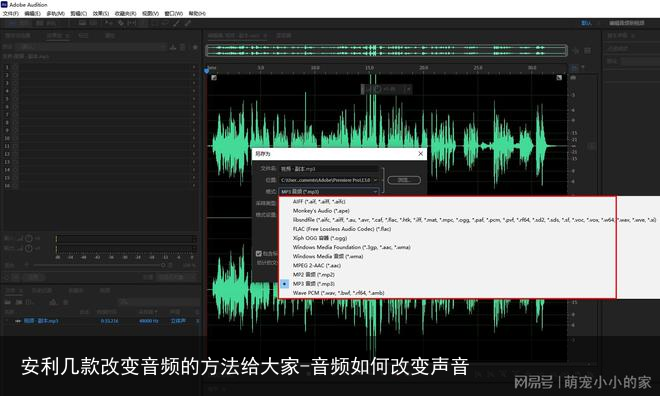
Task: Open effect list arrow for rack slot 1
Action: click(x=194, y=67)
